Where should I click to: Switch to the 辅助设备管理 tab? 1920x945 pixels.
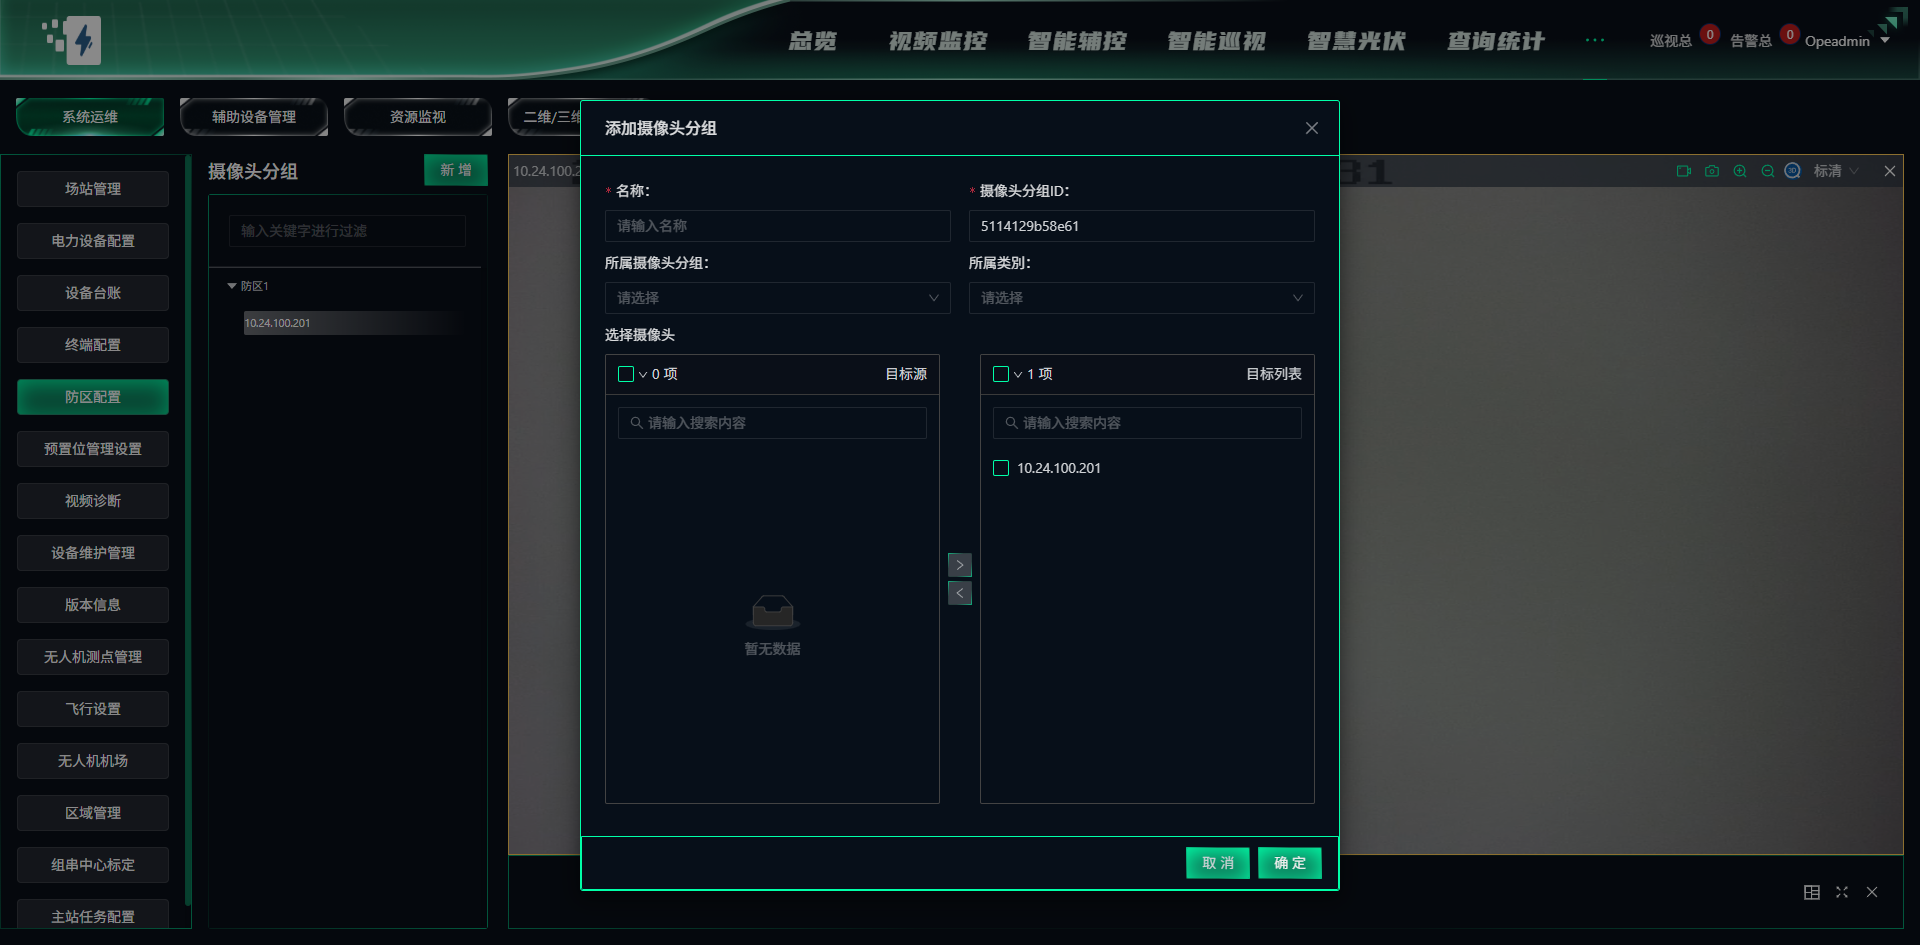(x=254, y=117)
